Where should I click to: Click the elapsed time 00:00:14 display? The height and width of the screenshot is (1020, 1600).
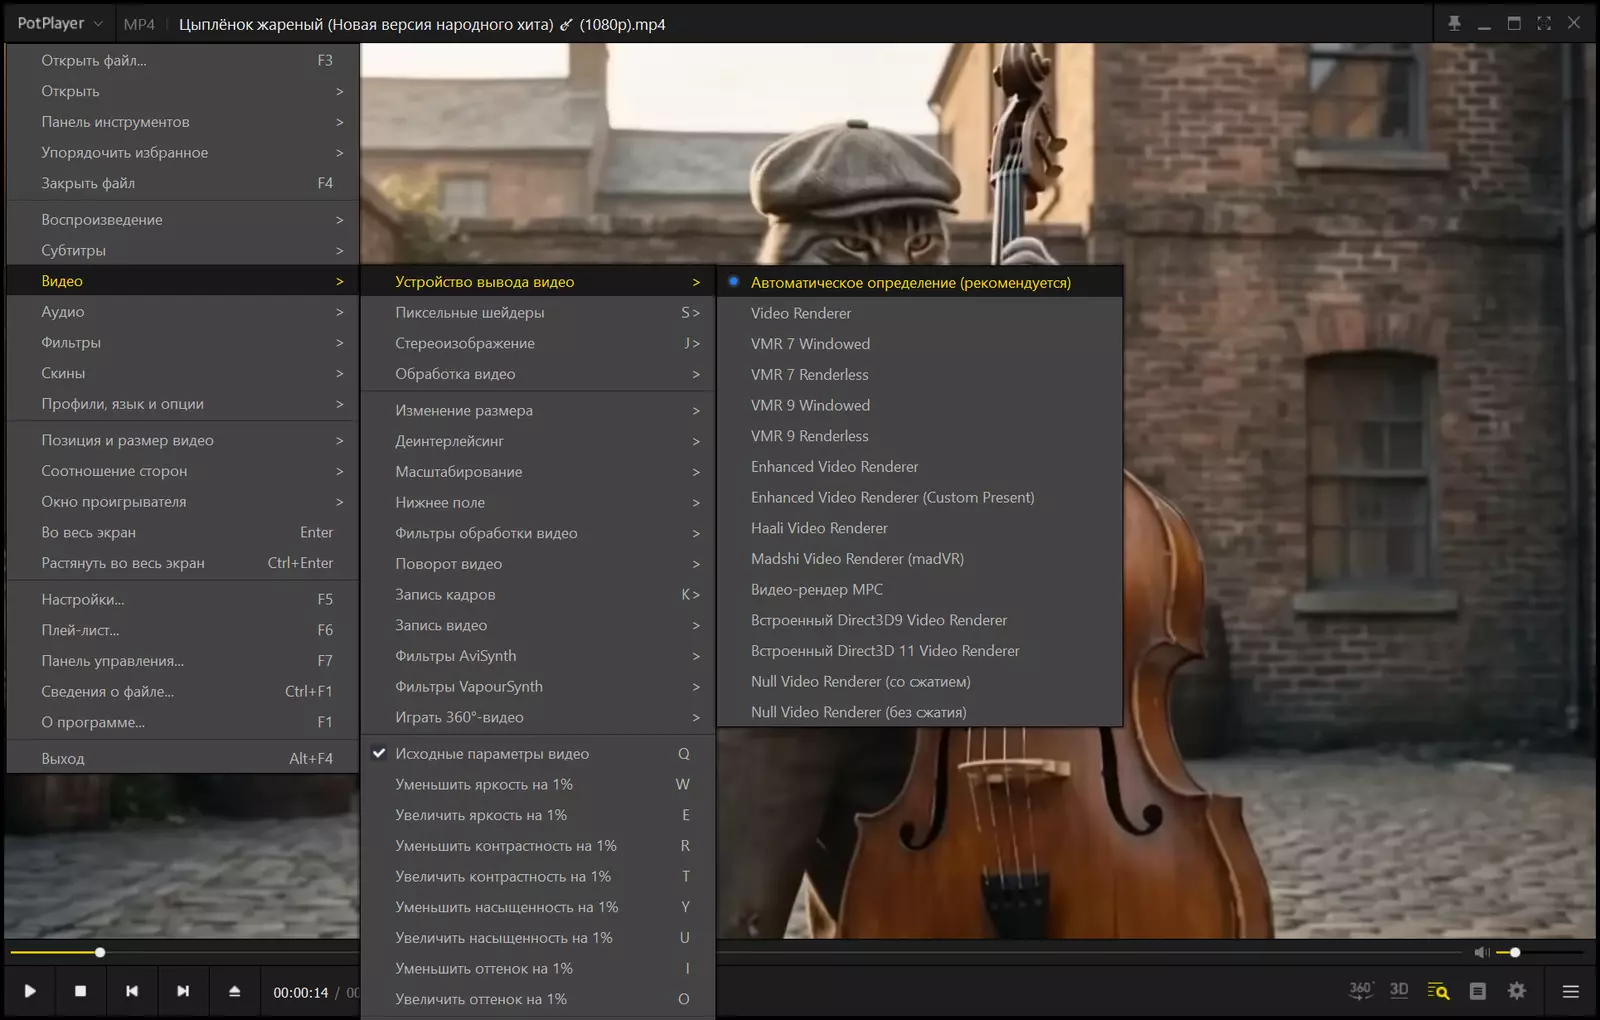(301, 993)
